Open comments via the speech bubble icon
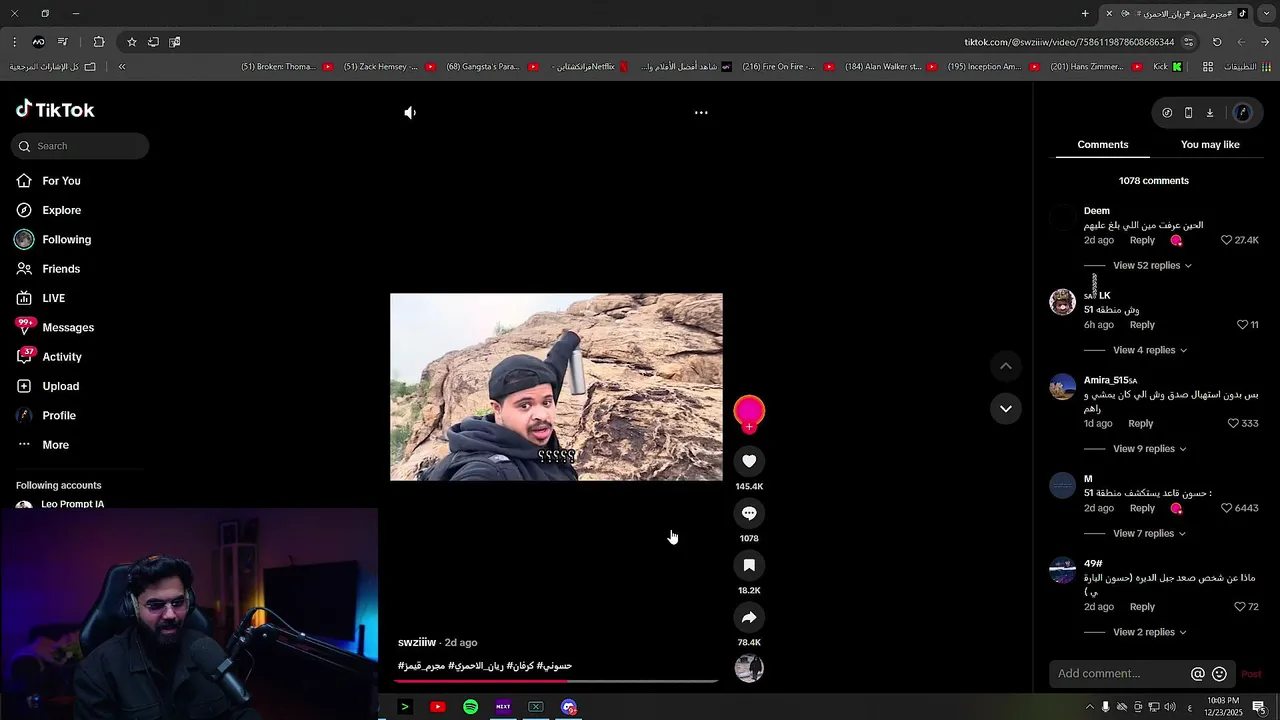The width and height of the screenshot is (1280, 720). (749, 513)
